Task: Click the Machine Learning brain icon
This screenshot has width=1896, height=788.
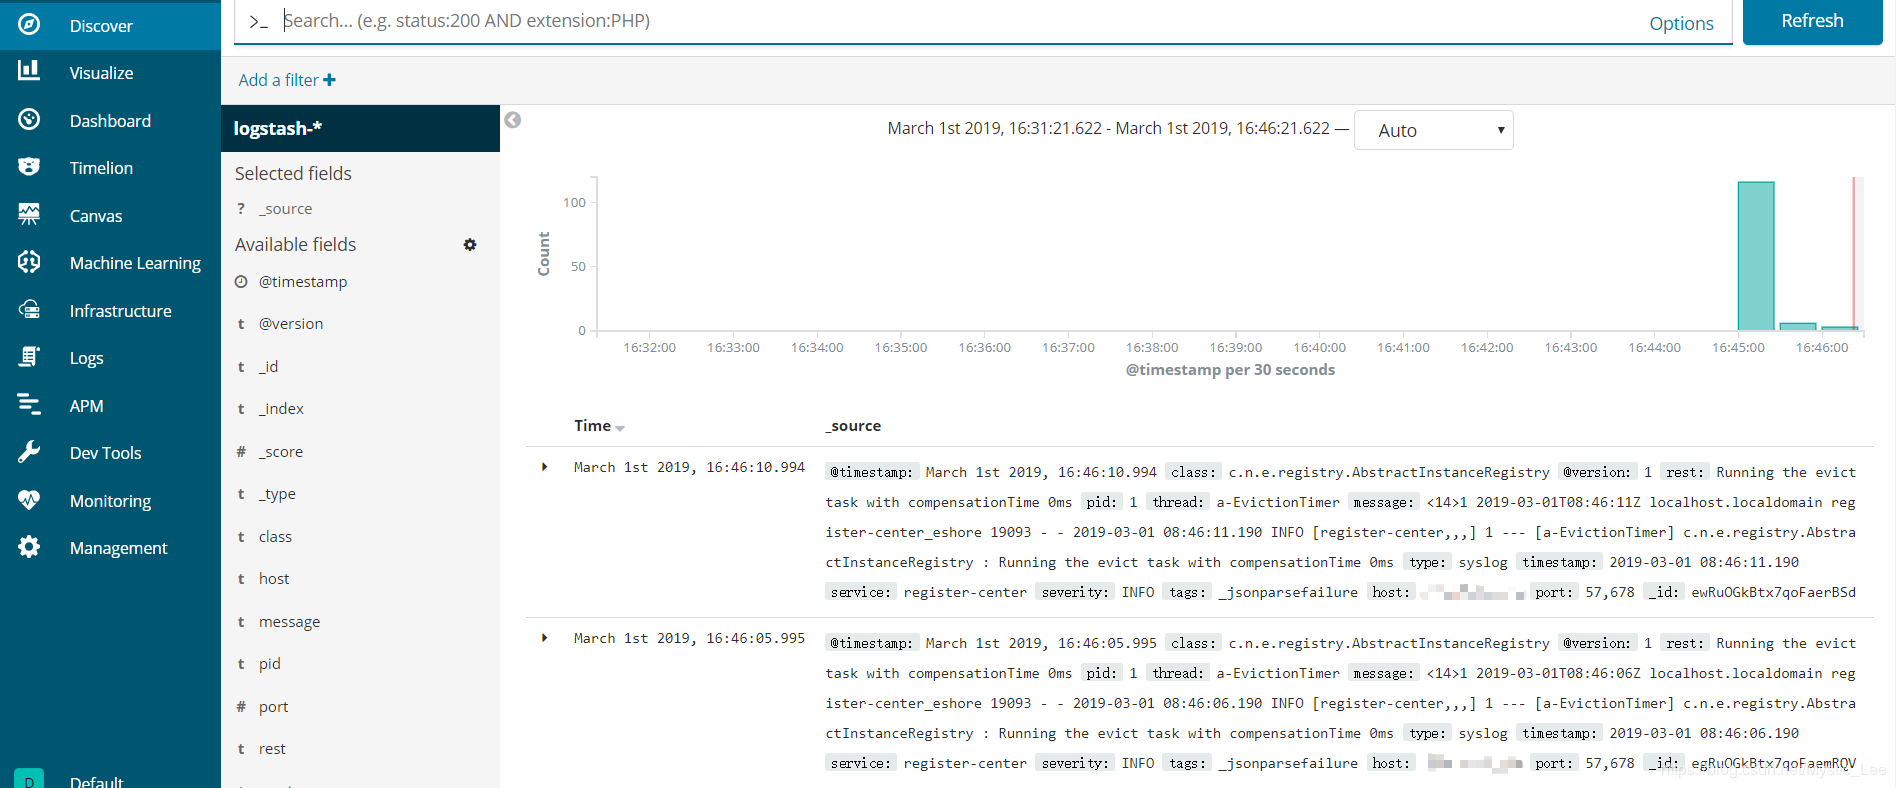Action: [29, 261]
